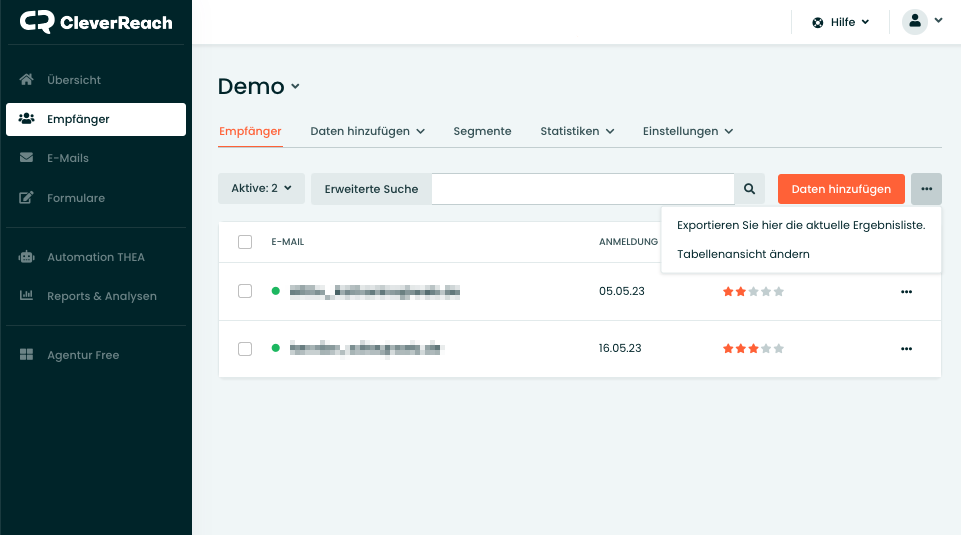The height and width of the screenshot is (535, 961).
Task: Expand user account chevron menu
Action: tap(938, 21)
